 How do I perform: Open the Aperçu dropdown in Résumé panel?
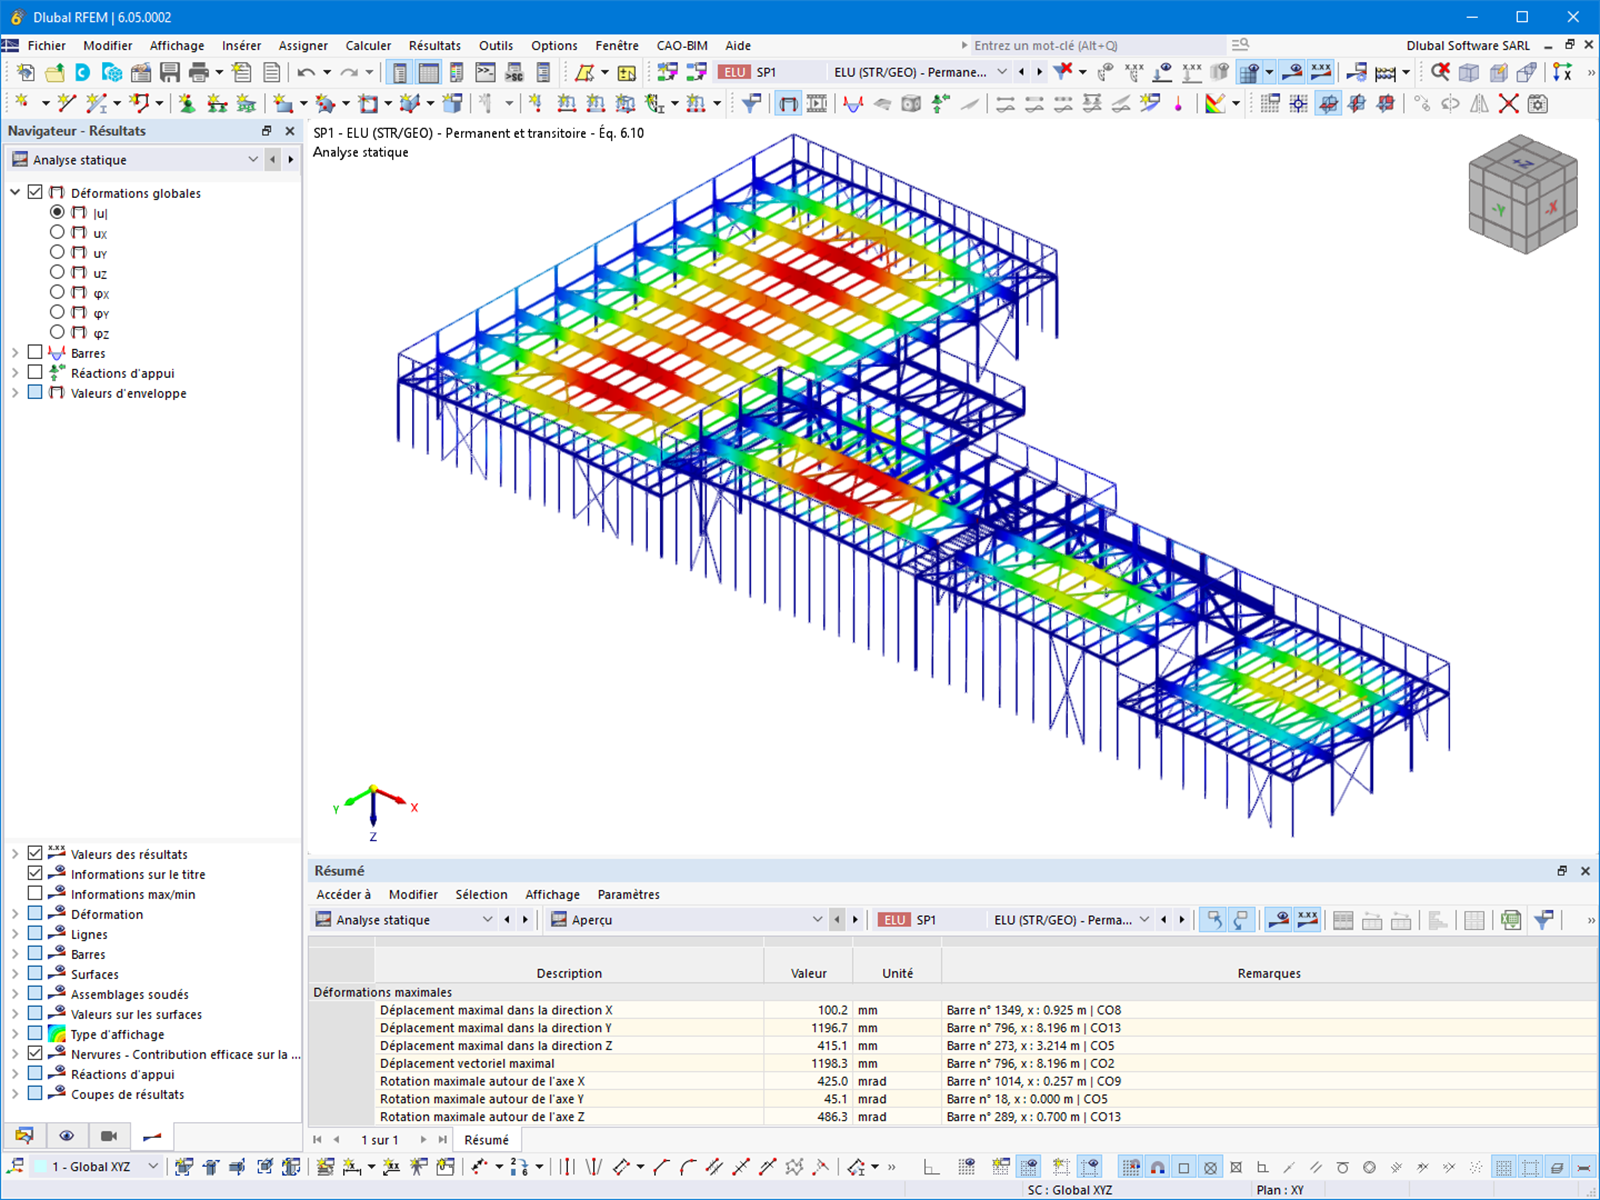point(686,920)
